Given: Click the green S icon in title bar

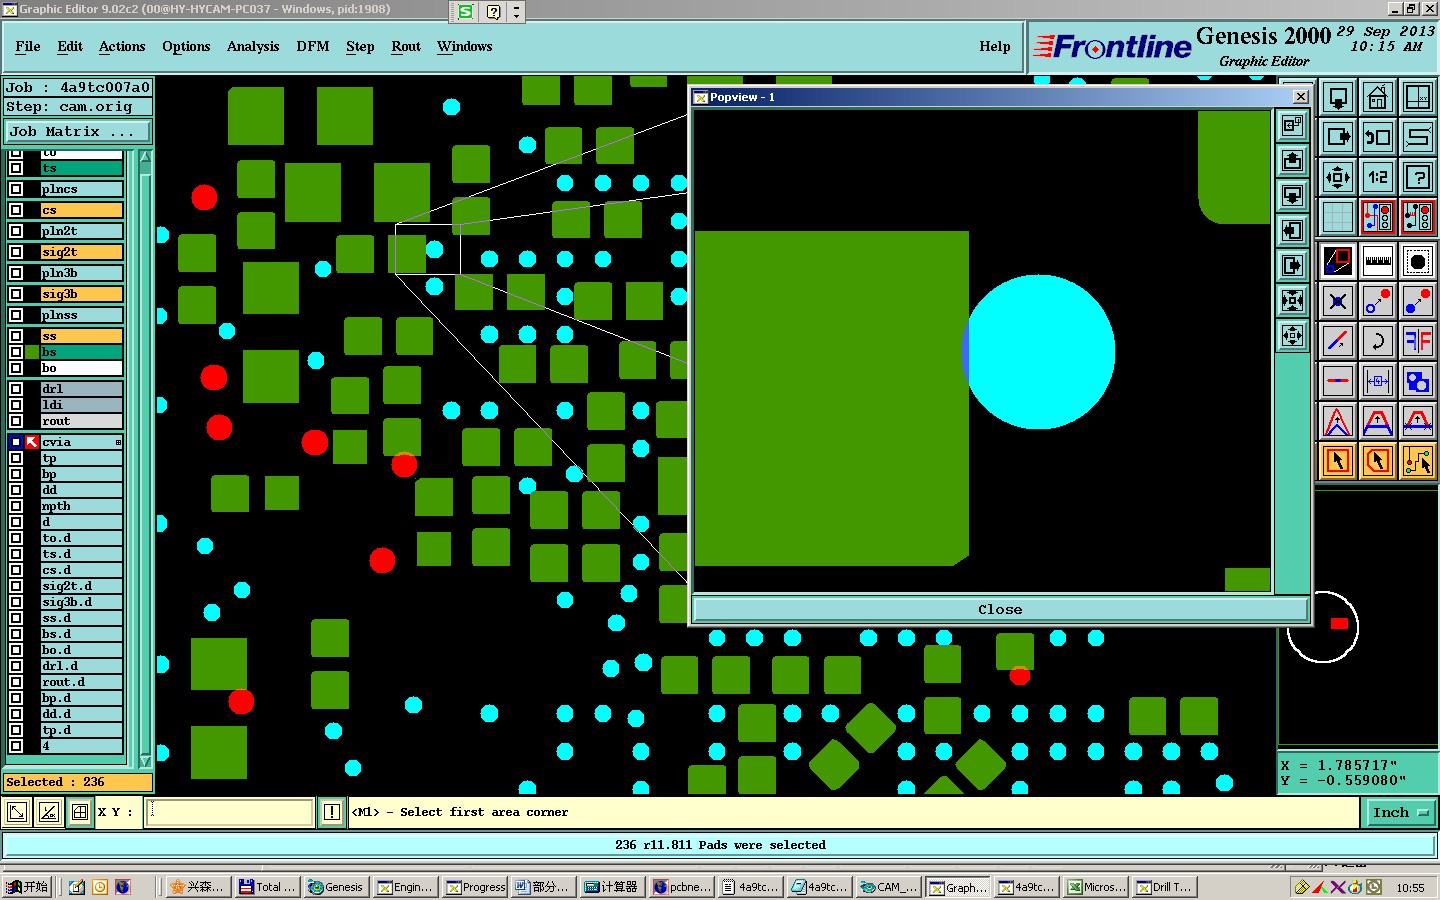Looking at the screenshot, I should [466, 12].
